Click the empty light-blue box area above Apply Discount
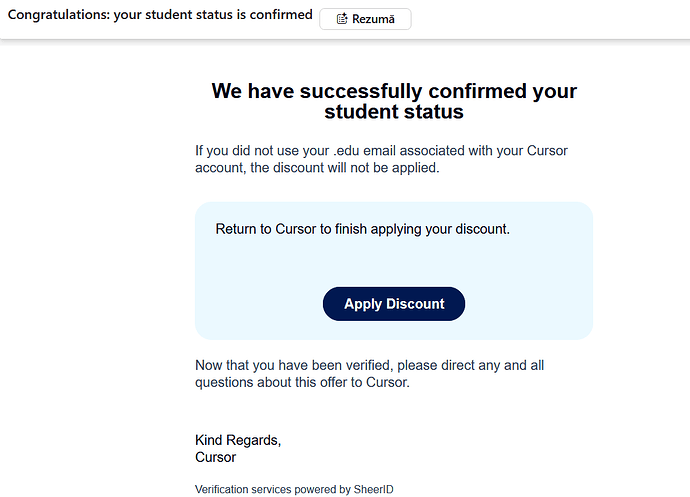Viewport: 690px width, 497px height. 394,262
